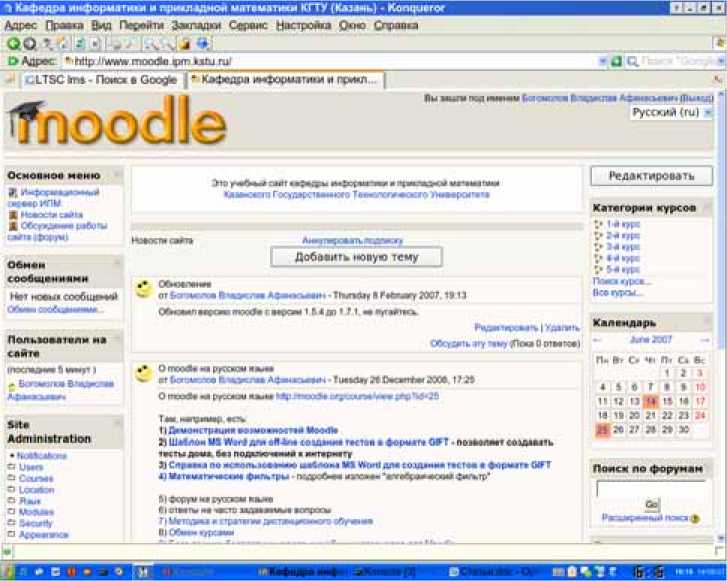
Task: Click the close tab icon at tab bar right
Action: (718, 80)
